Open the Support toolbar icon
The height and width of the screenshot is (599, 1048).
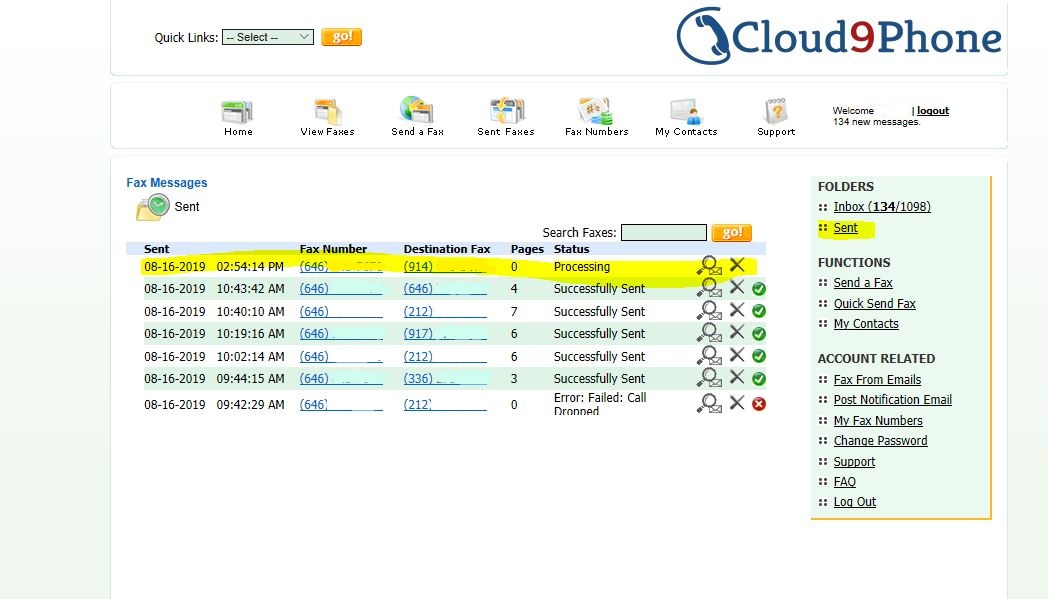[x=776, y=117]
